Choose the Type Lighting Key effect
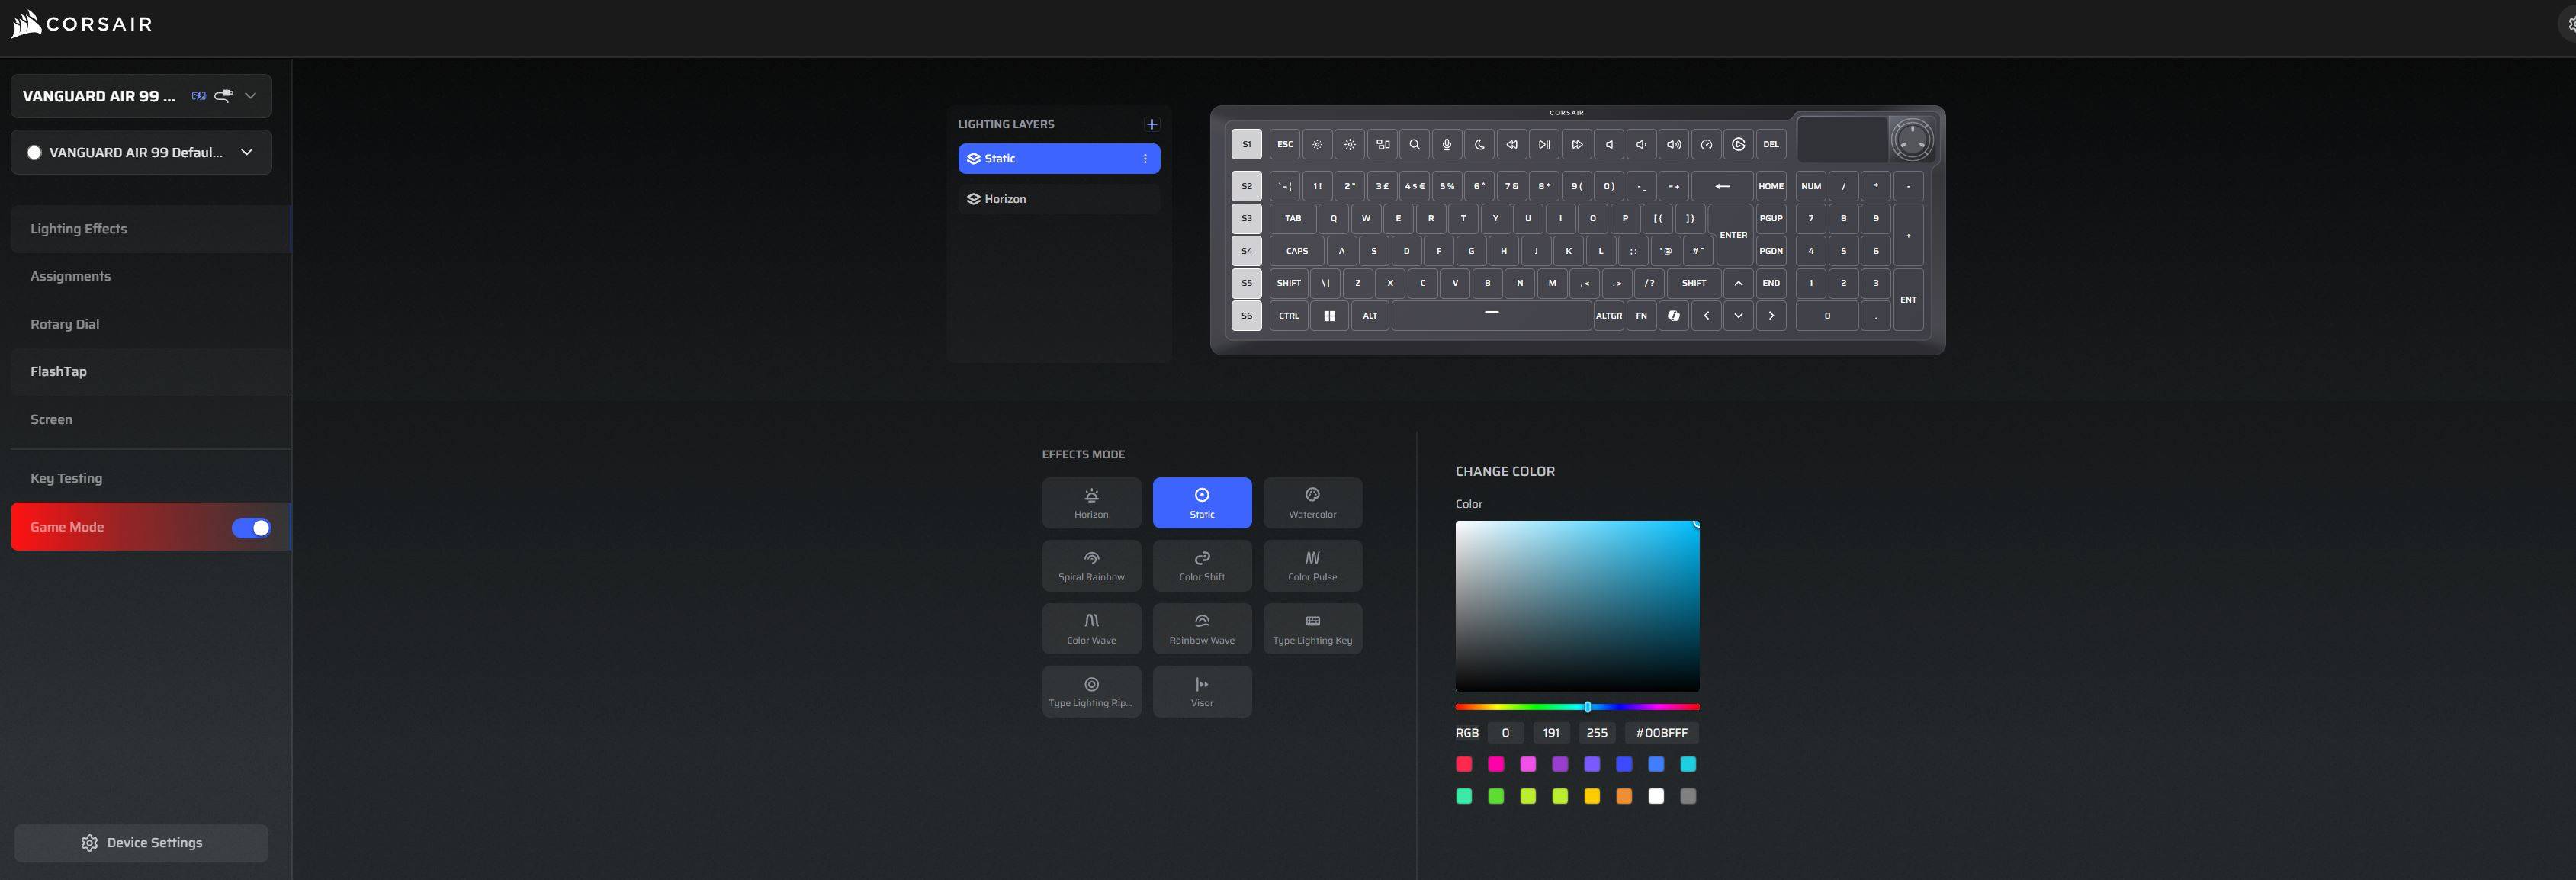Viewport: 2576px width, 880px height. (x=1312, y=628)
